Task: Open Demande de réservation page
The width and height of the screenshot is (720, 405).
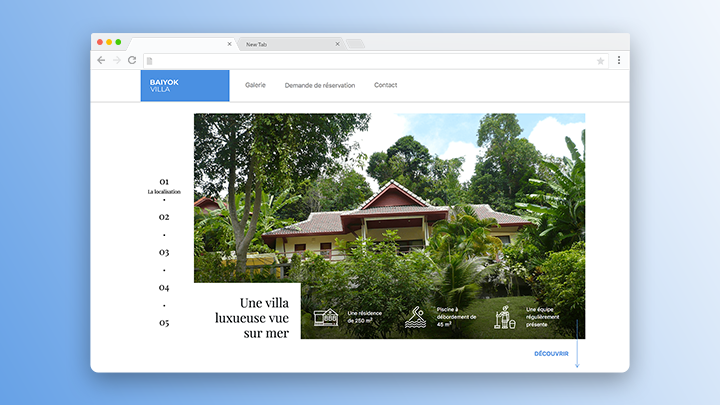Action: pyautogui.click(x=320, y=85)
